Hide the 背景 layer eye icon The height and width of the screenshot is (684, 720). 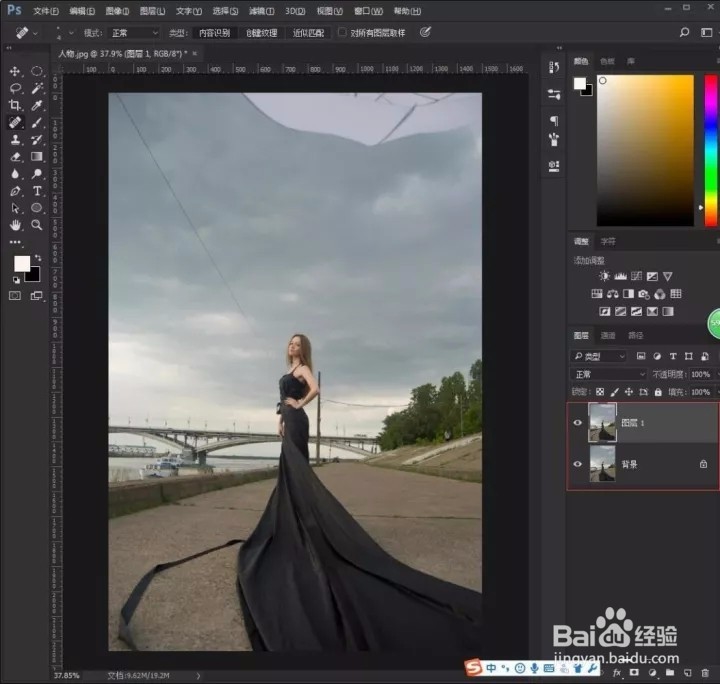578,464
